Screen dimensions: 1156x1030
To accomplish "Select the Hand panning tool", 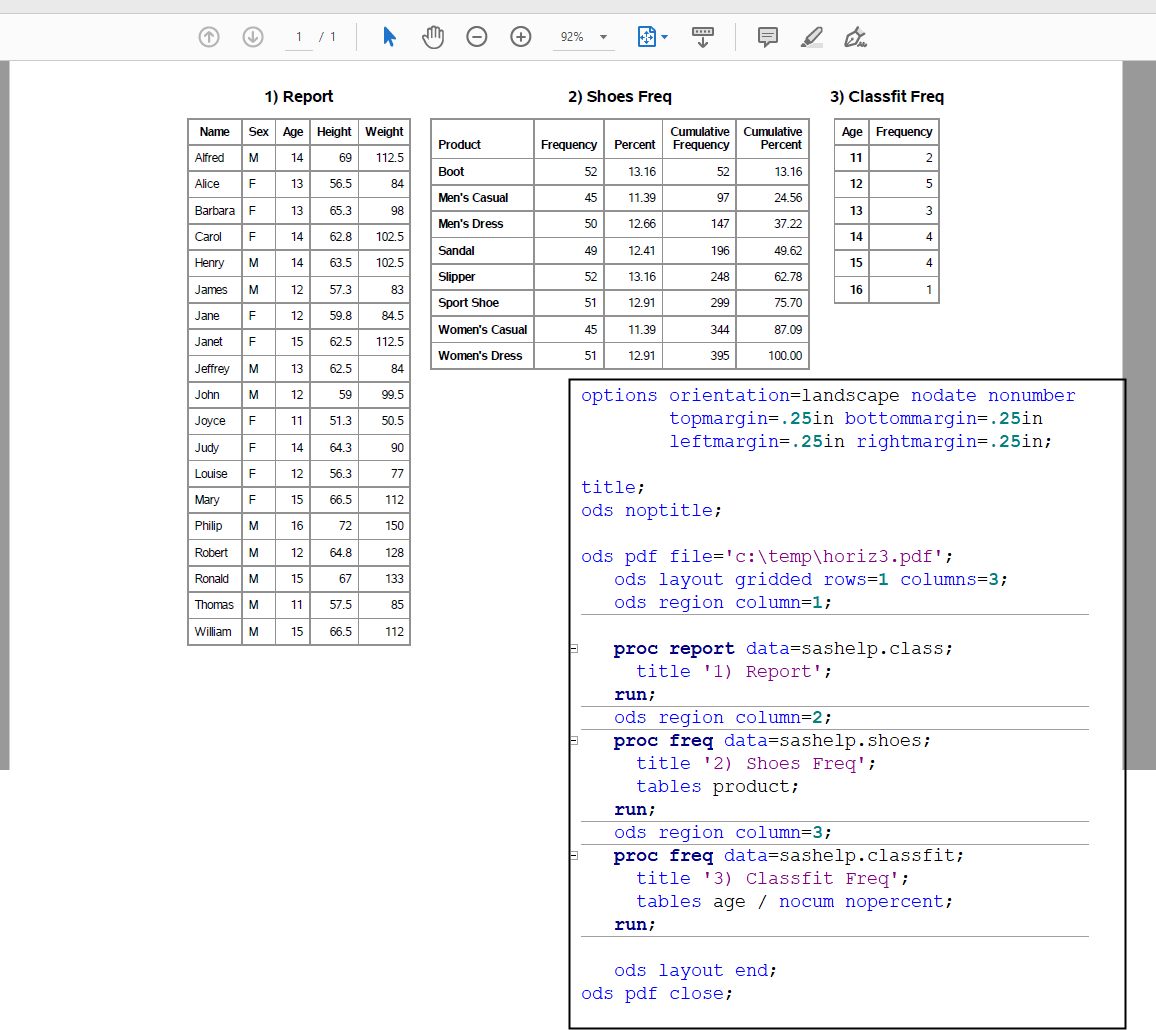I will 433,36.
